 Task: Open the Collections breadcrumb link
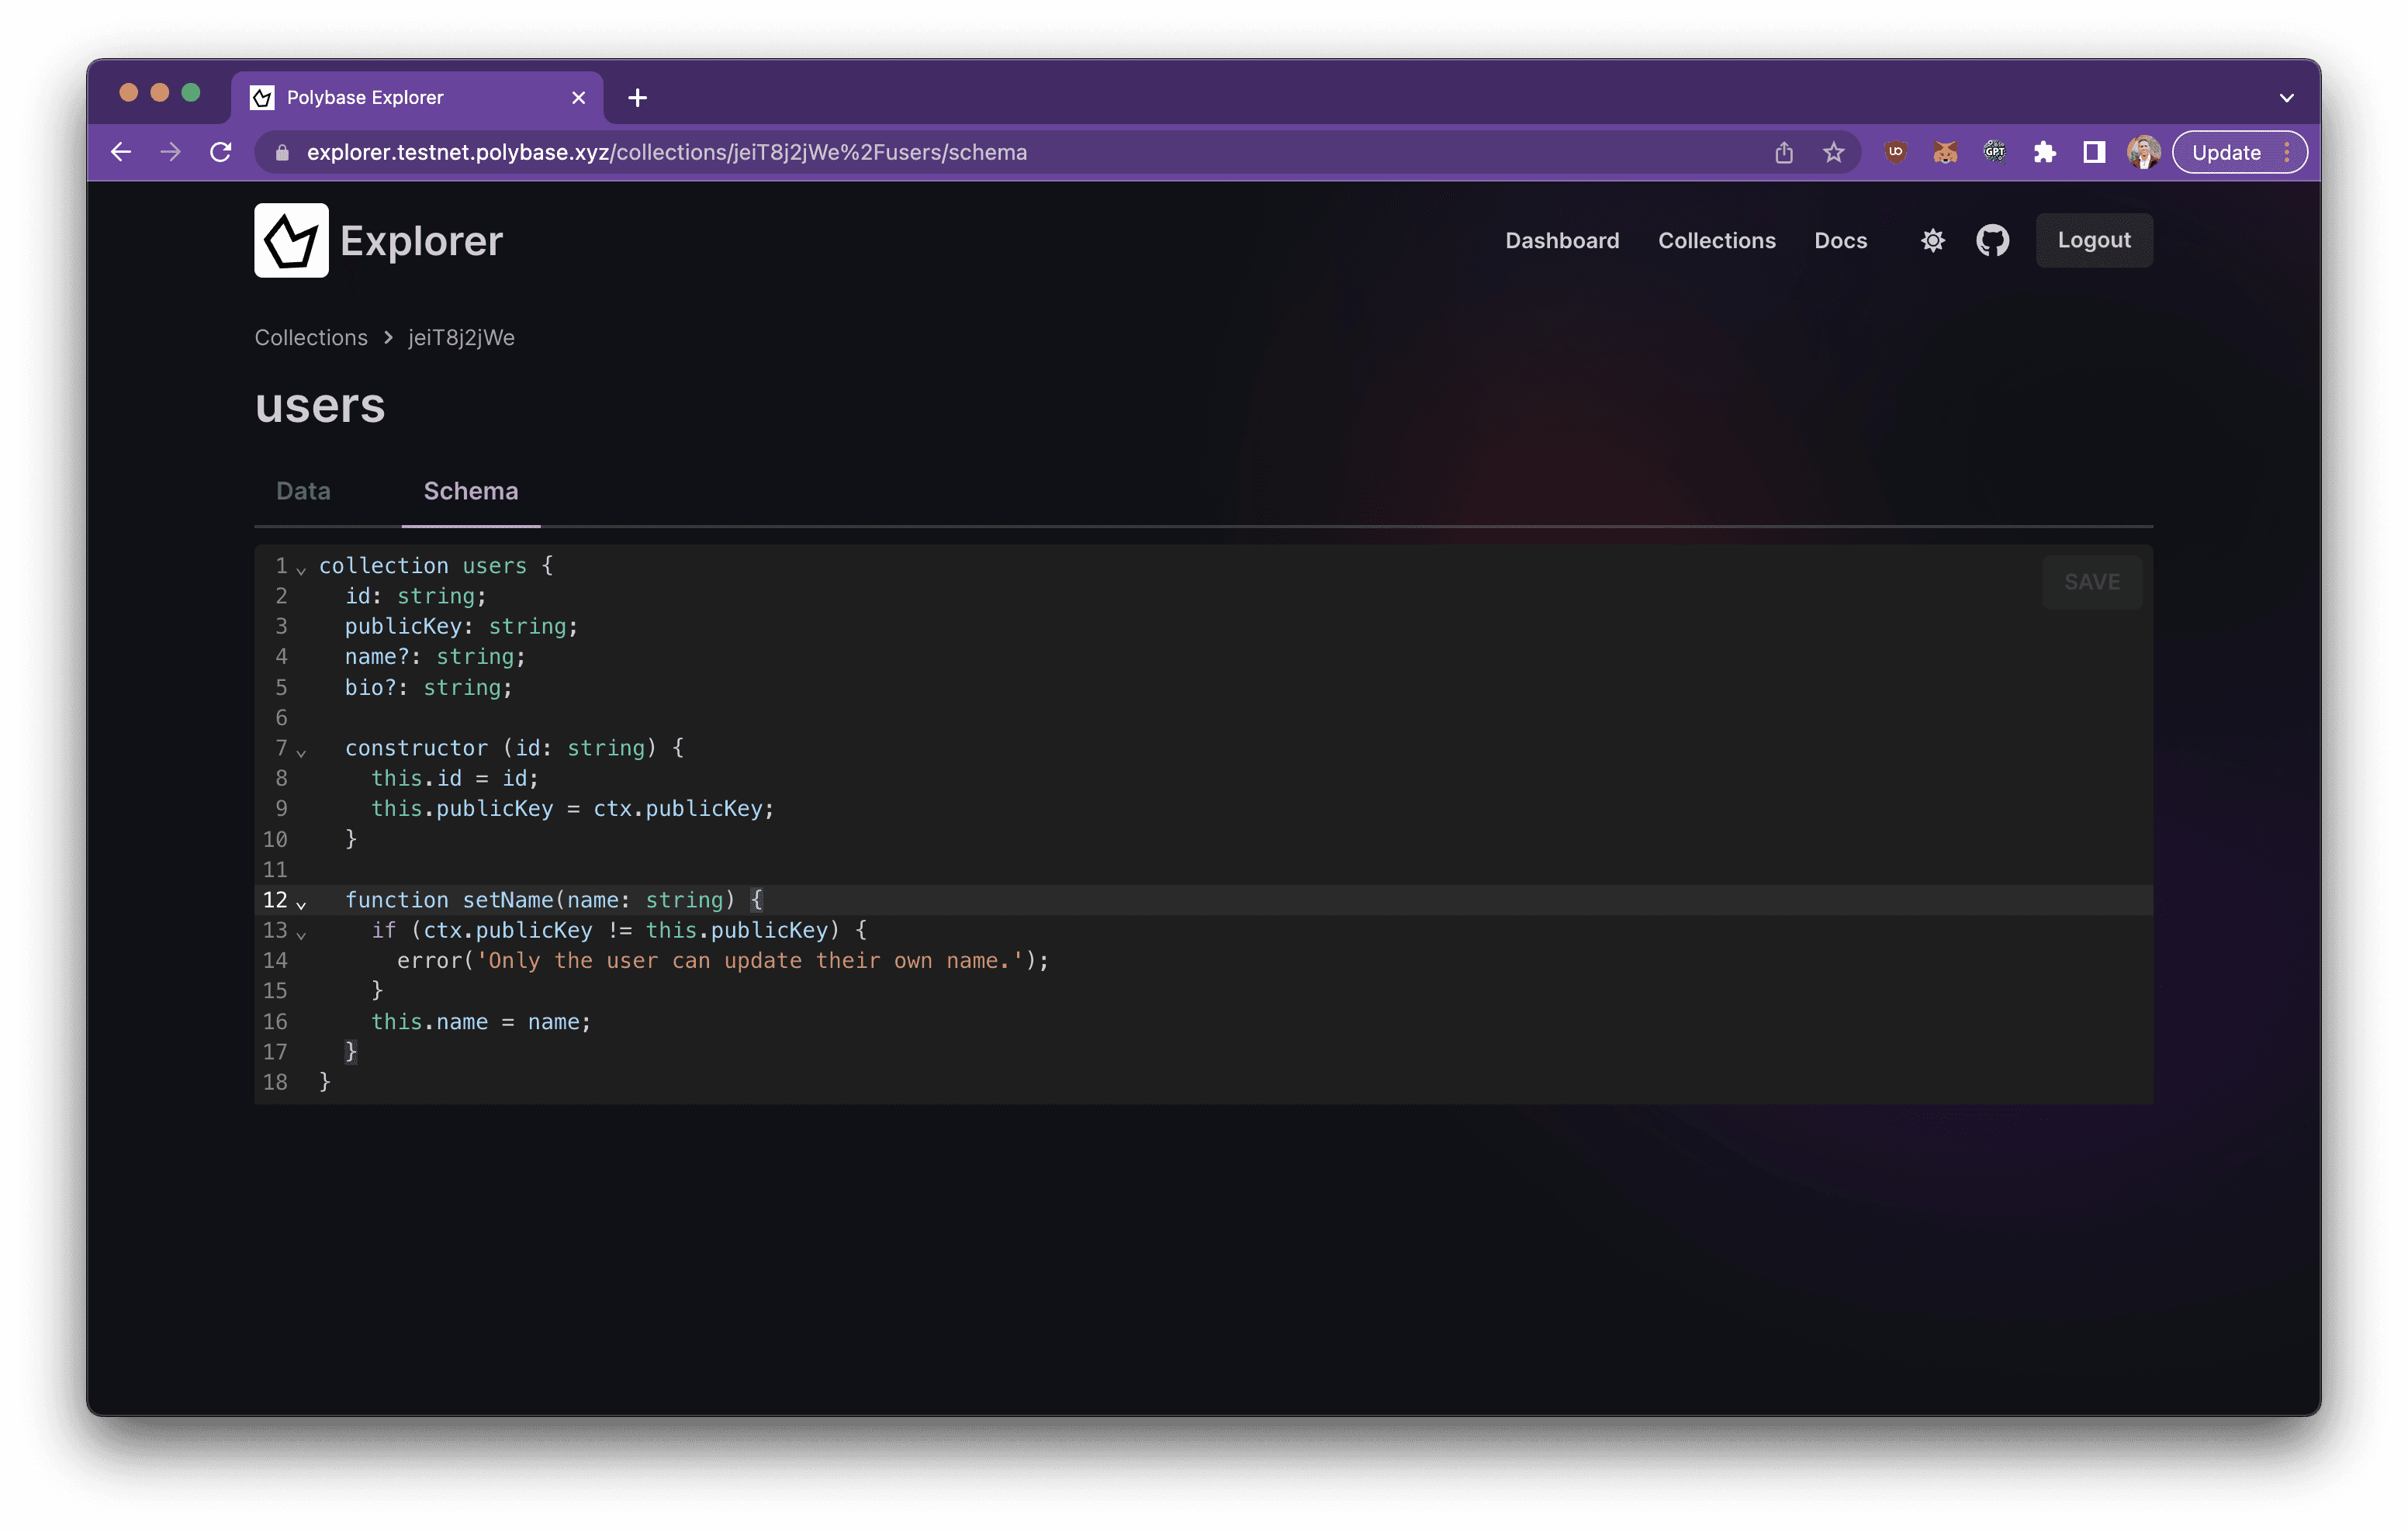coord(311,338)
